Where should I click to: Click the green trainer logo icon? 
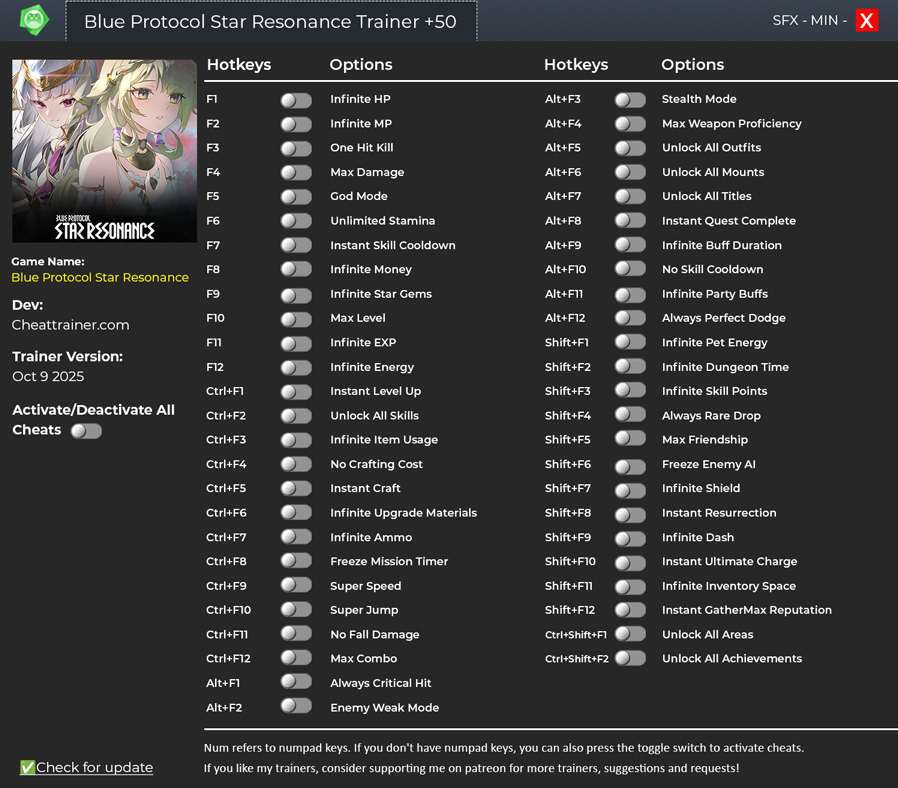click(34, 20)
